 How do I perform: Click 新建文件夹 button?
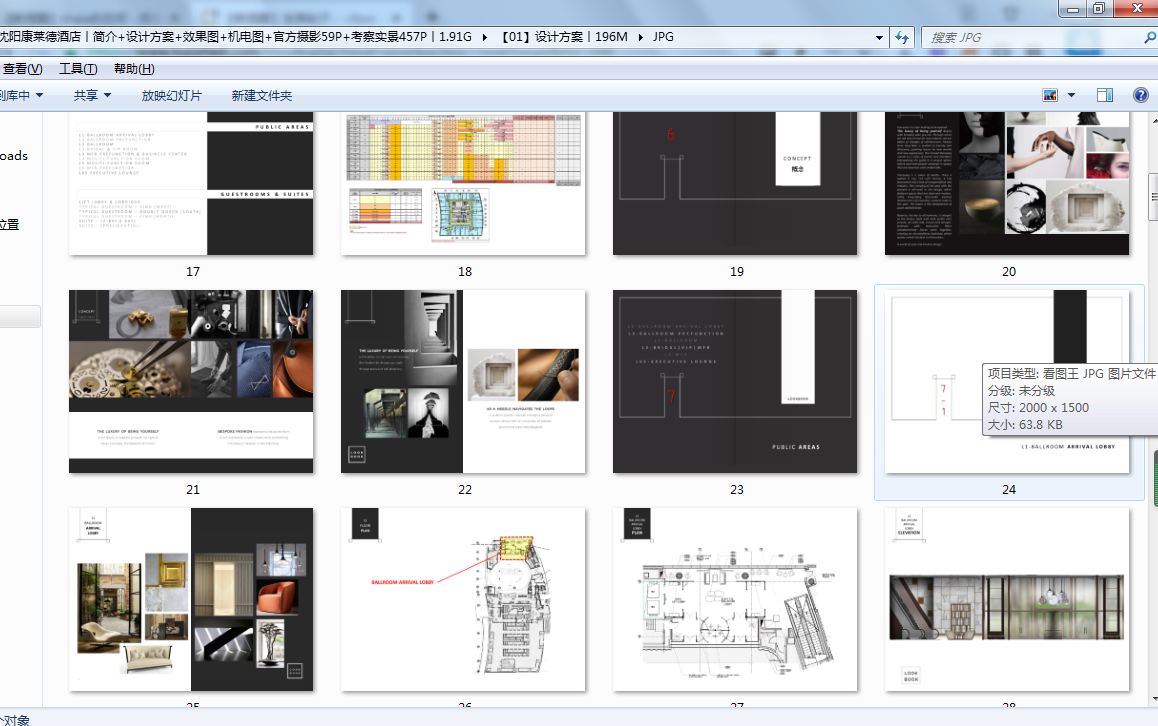261,95
